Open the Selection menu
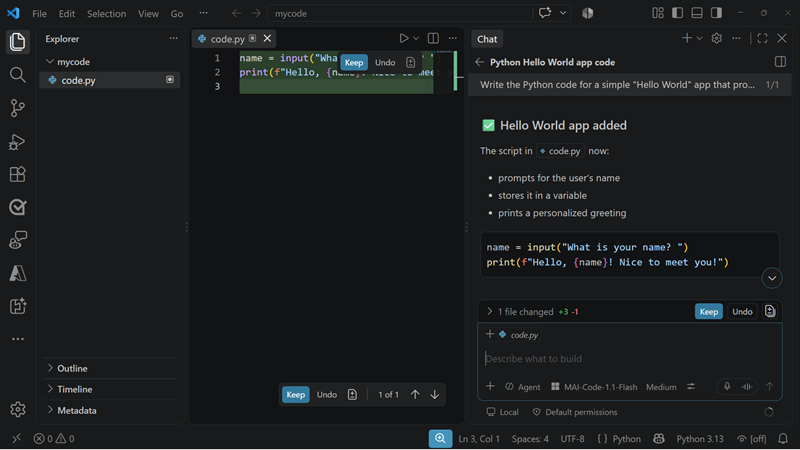This screenshot has width=800, height=450. click(106, 13)
